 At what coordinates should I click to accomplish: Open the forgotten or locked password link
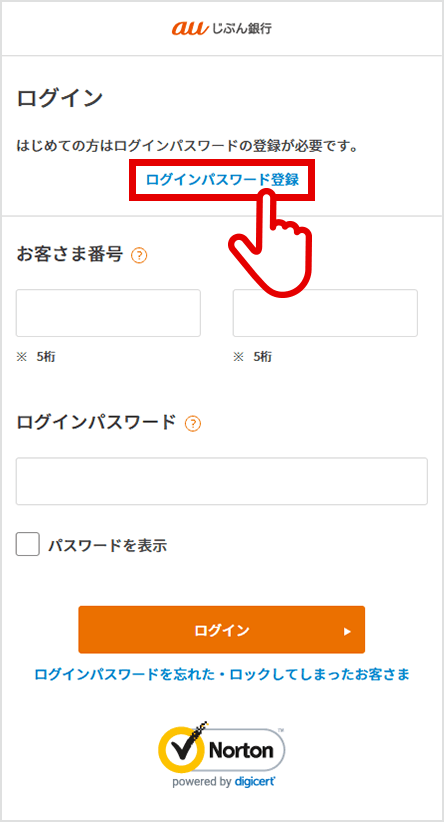(x=222, y=674)
